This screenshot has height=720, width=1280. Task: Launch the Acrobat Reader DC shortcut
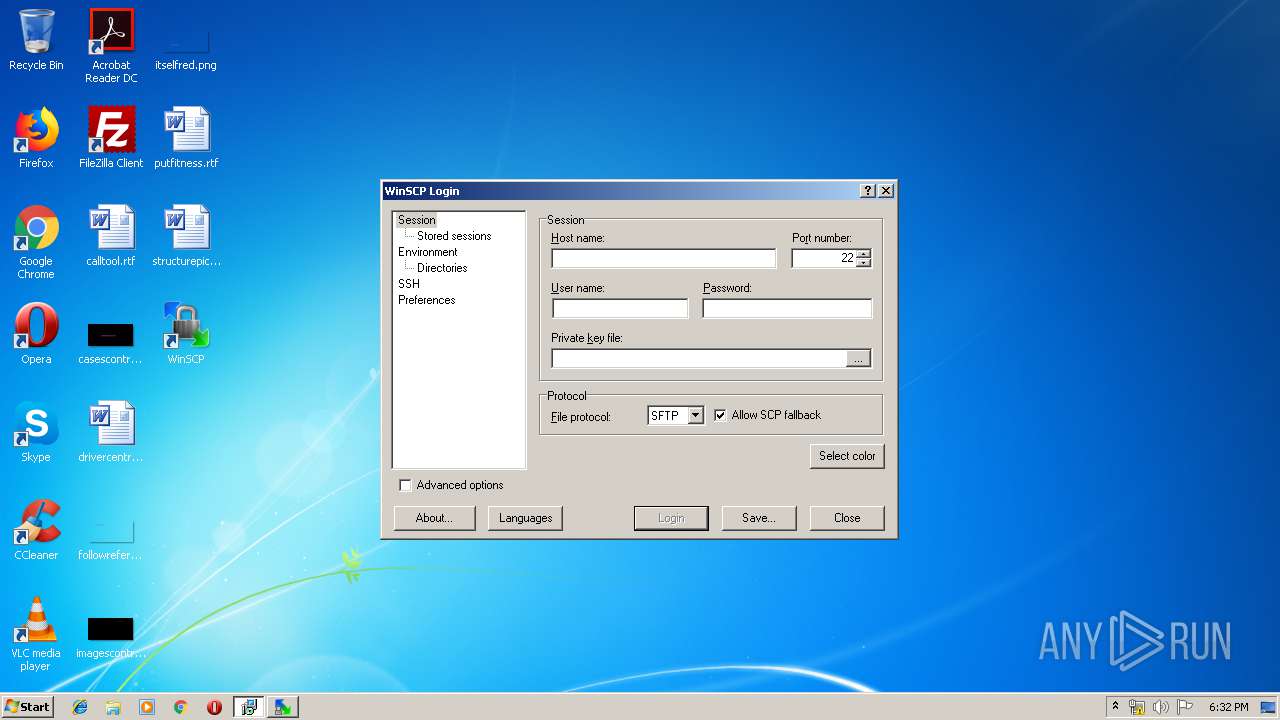[111, 45]
